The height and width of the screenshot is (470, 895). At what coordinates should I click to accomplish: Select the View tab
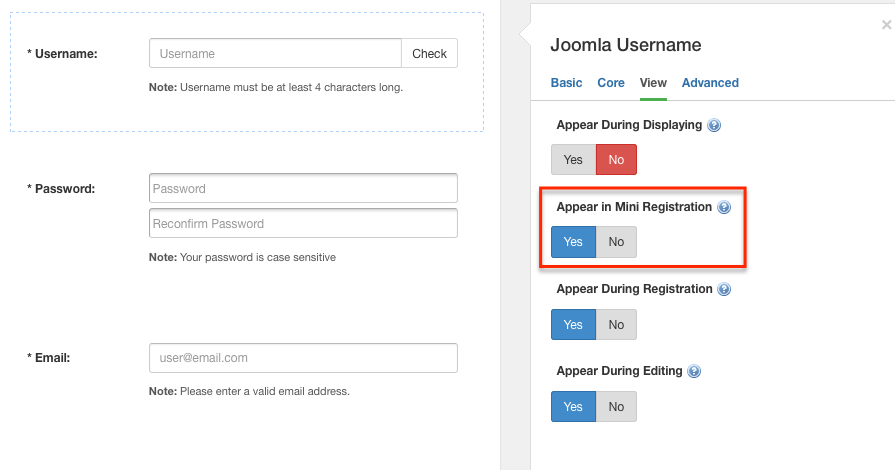coord(653,83)
